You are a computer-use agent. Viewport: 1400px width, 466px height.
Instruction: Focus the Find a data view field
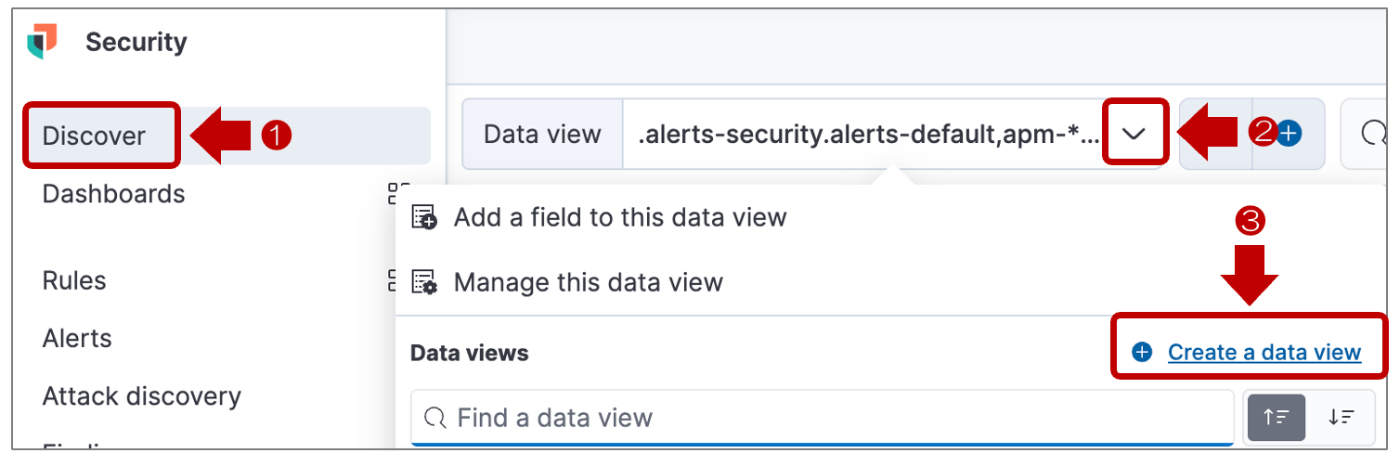tap(820, 417)
